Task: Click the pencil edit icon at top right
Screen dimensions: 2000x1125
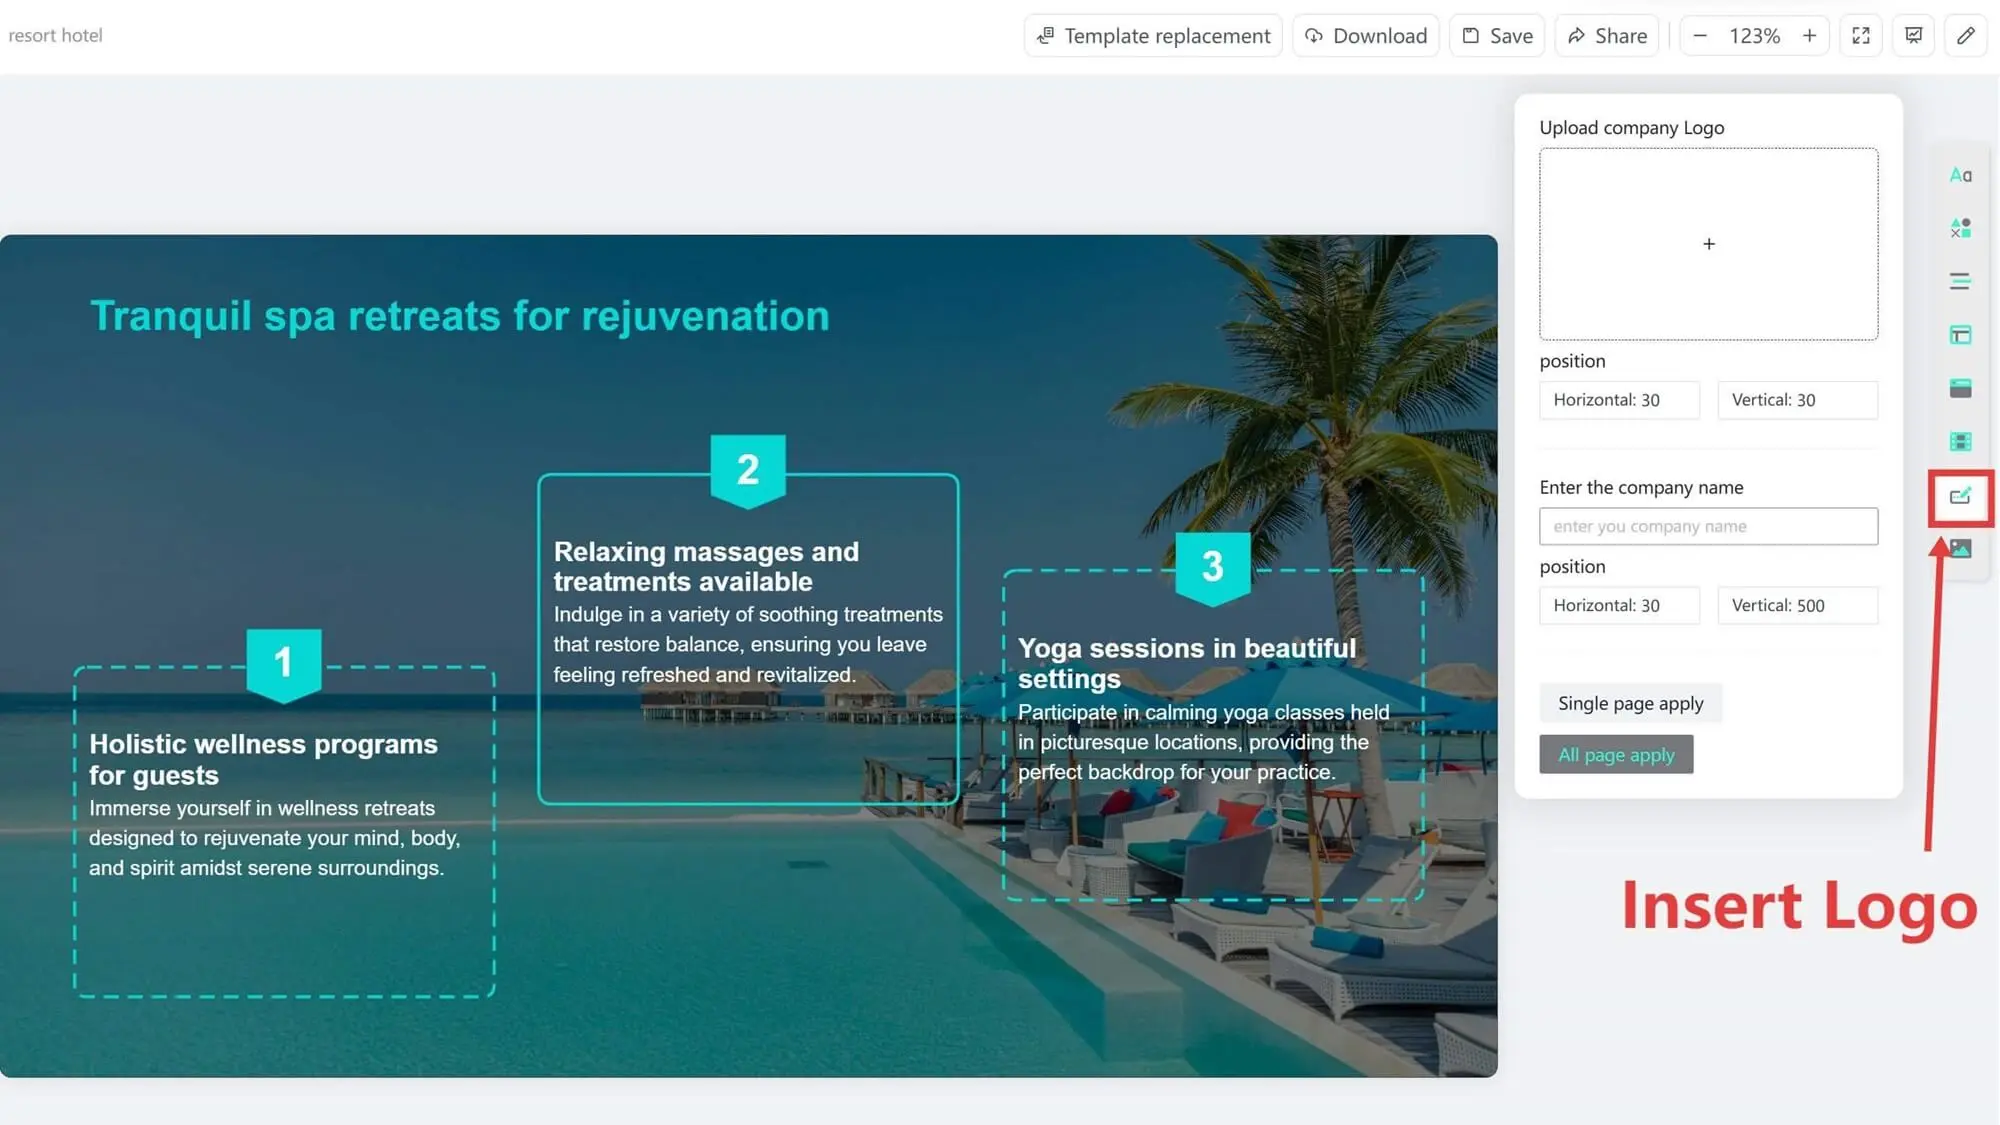Action: [1965, 36]
